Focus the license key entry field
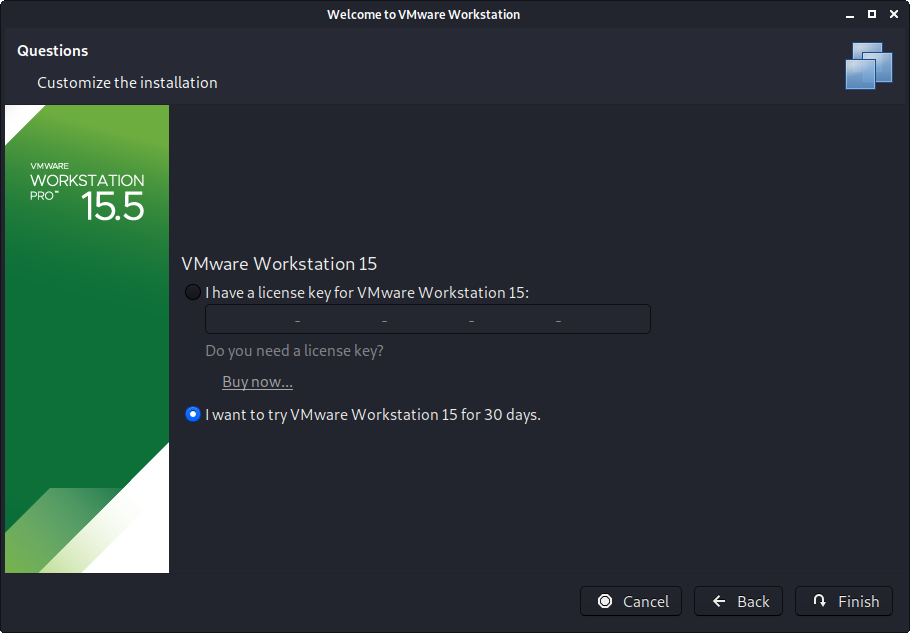This screenshot has height=633, width=910. [427, 320]
